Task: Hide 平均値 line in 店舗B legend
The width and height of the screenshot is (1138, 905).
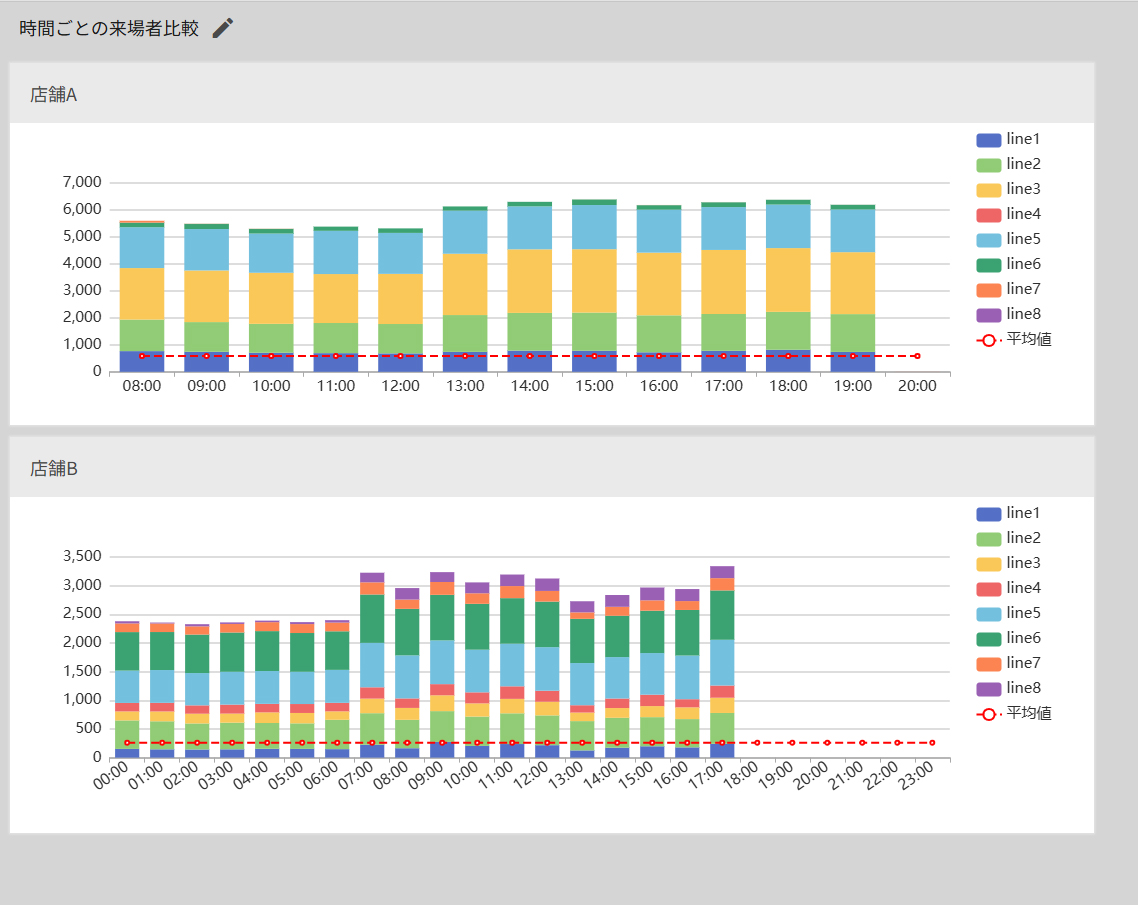Action: tap(1014, 714)
